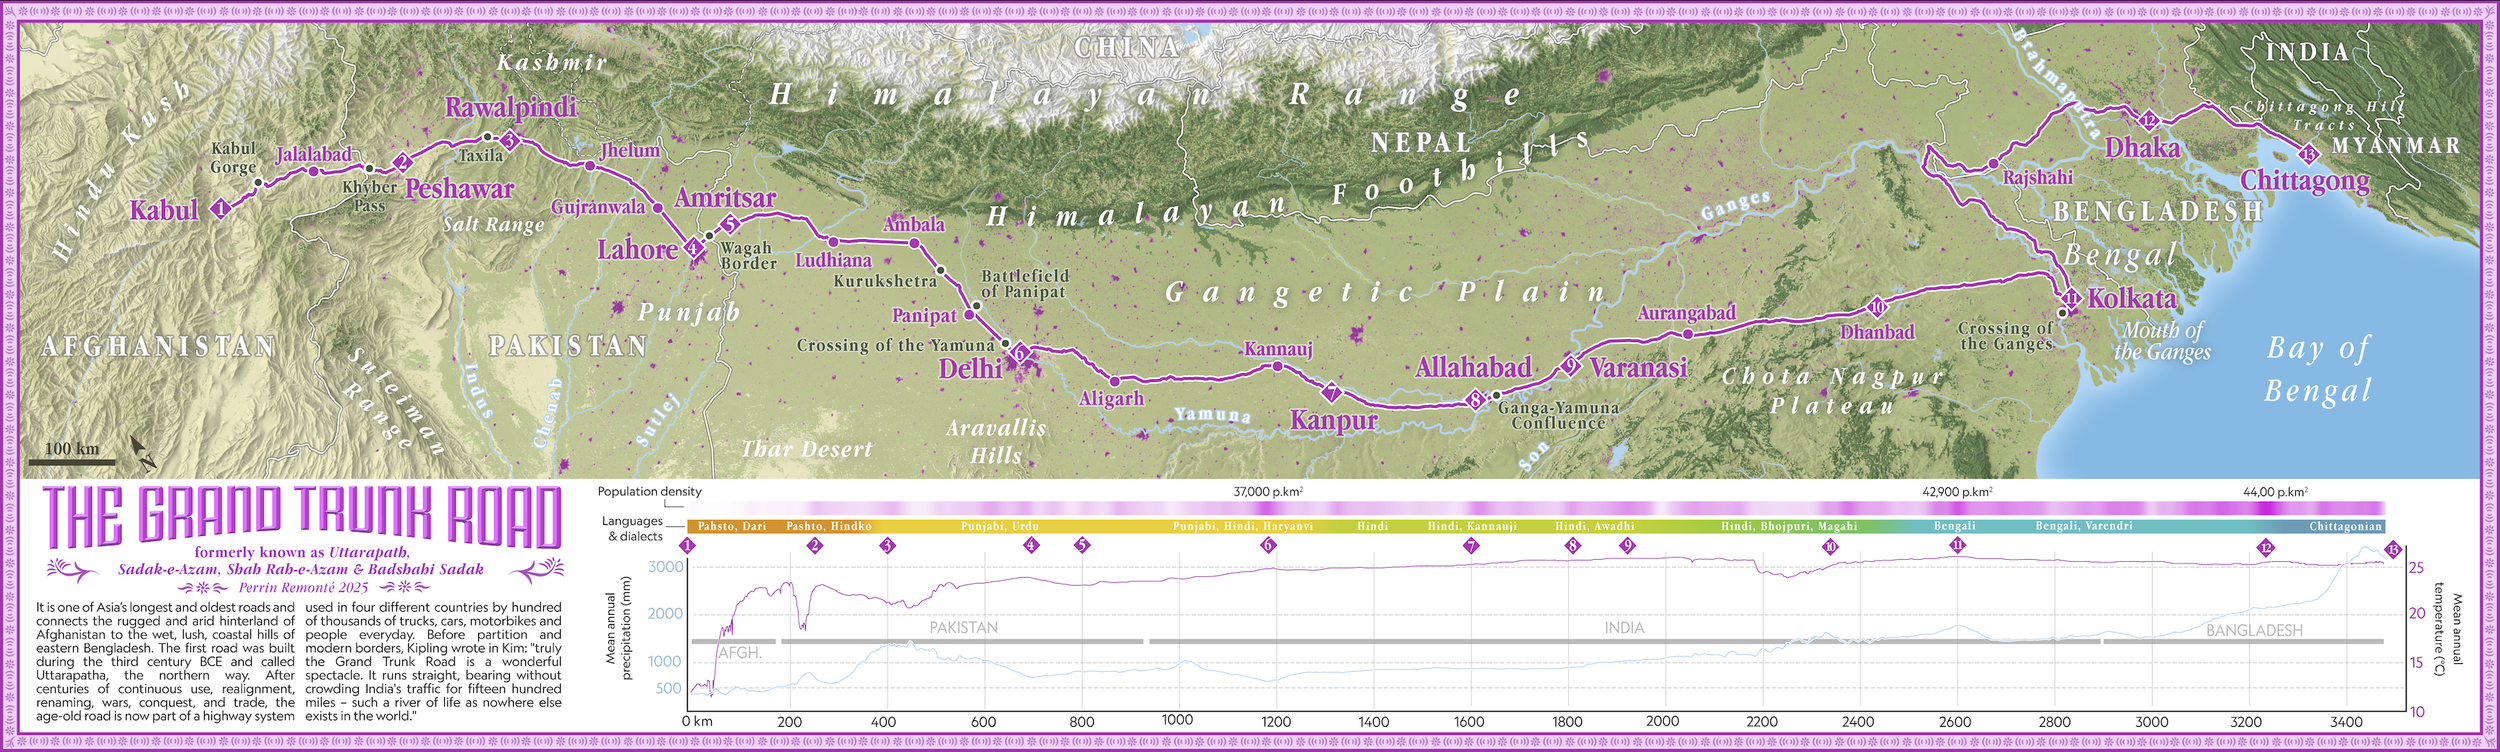Click map diamond marker 8 near Allahabad
Viewport: 2500px width, 752px height.
1476,401
